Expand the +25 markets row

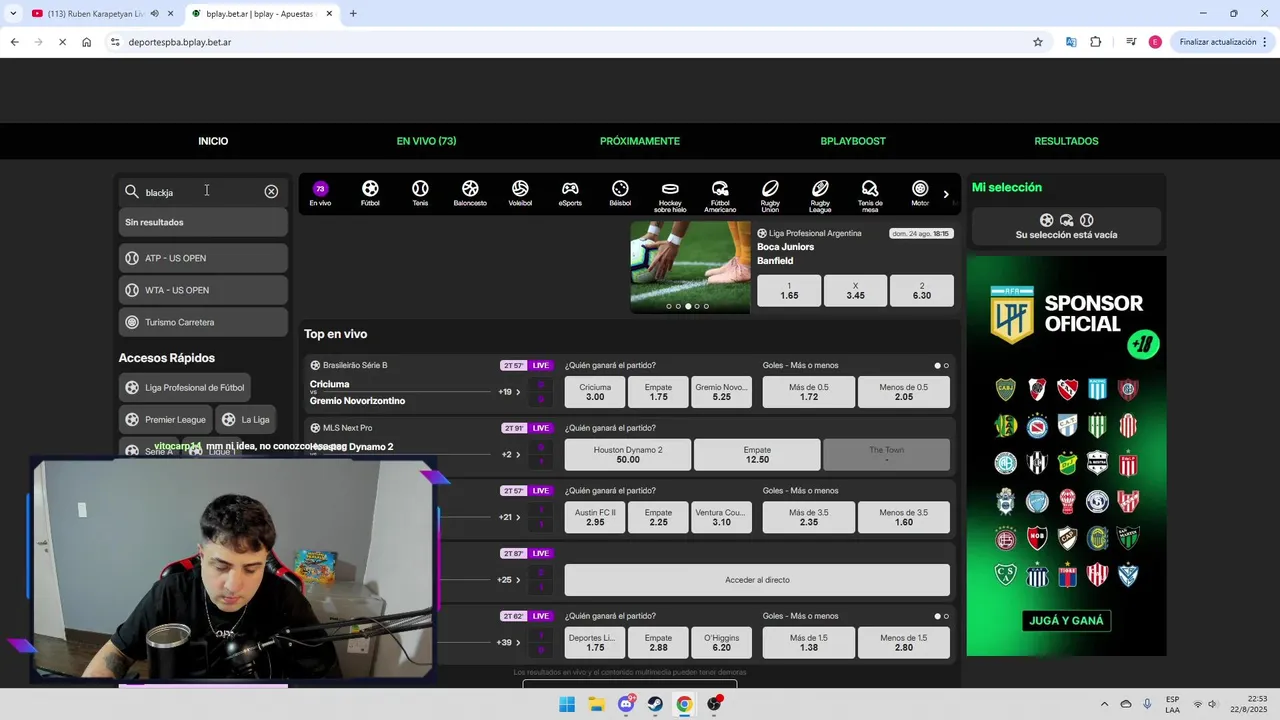click(x=510, y=580)
